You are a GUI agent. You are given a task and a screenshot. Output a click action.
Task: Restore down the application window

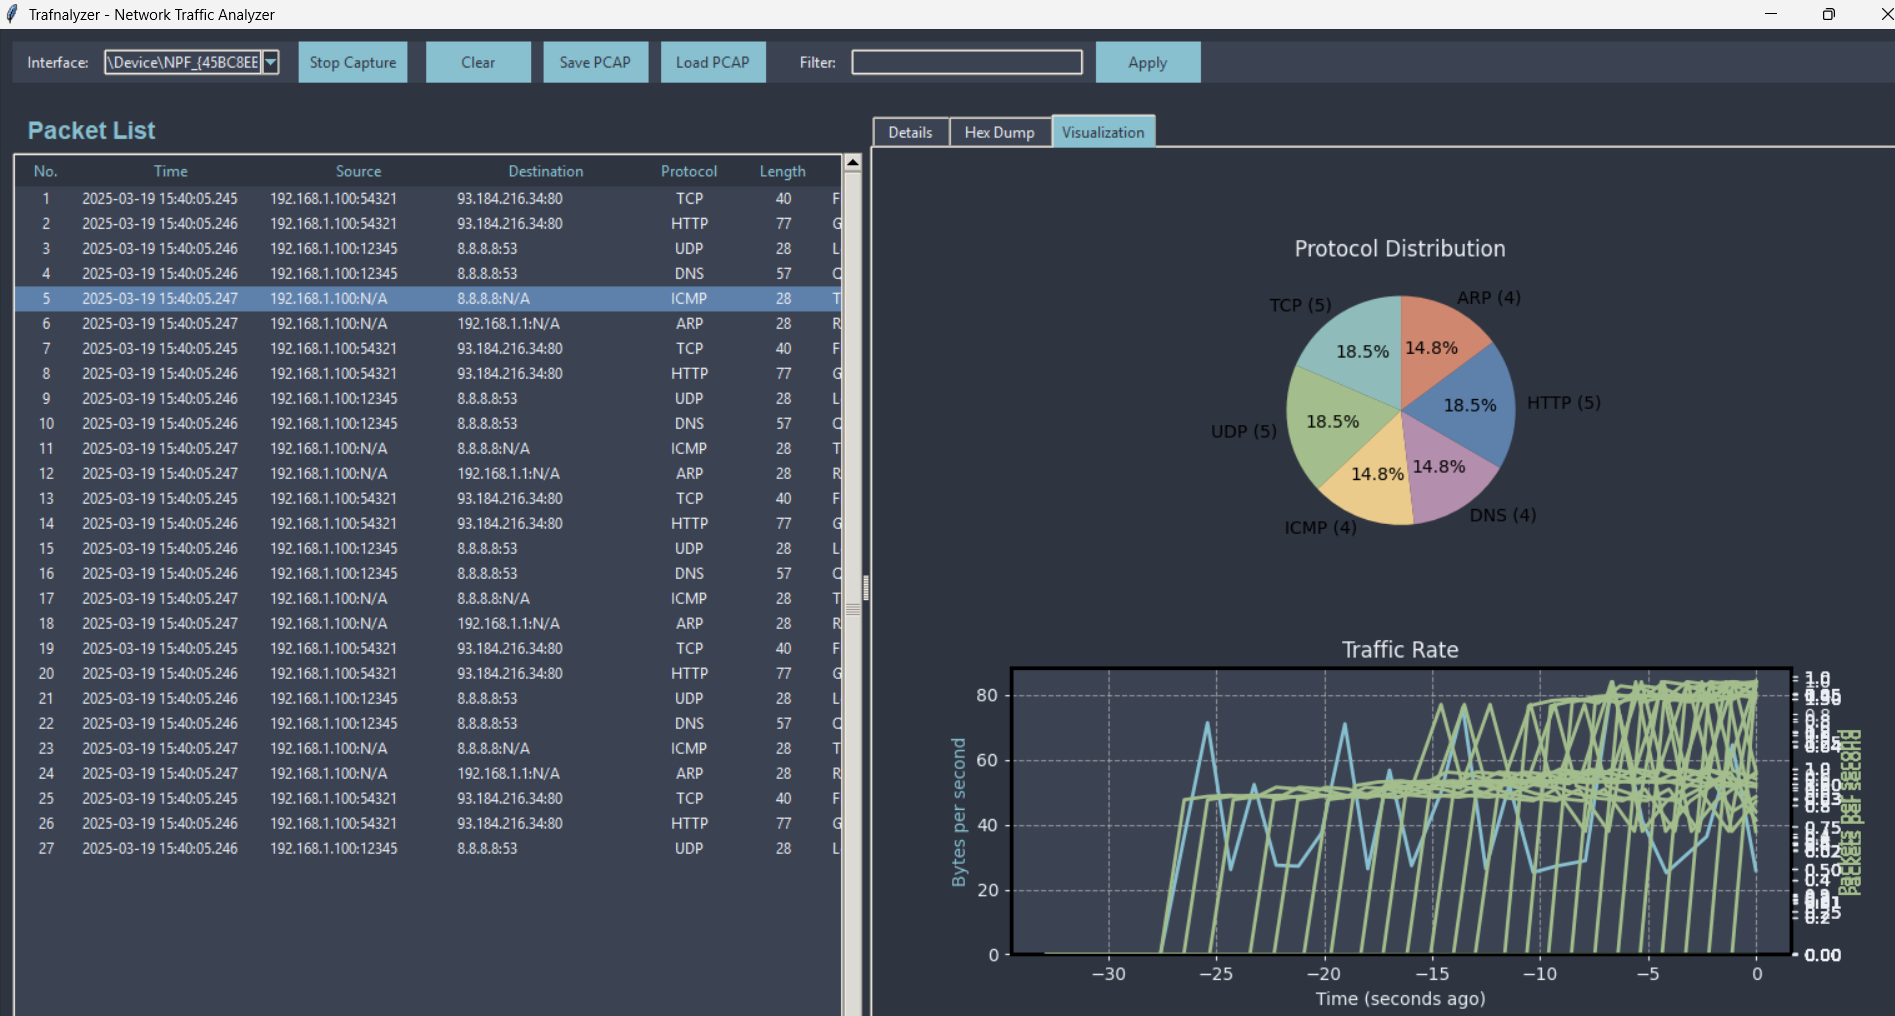click(x=1829, y=14)
